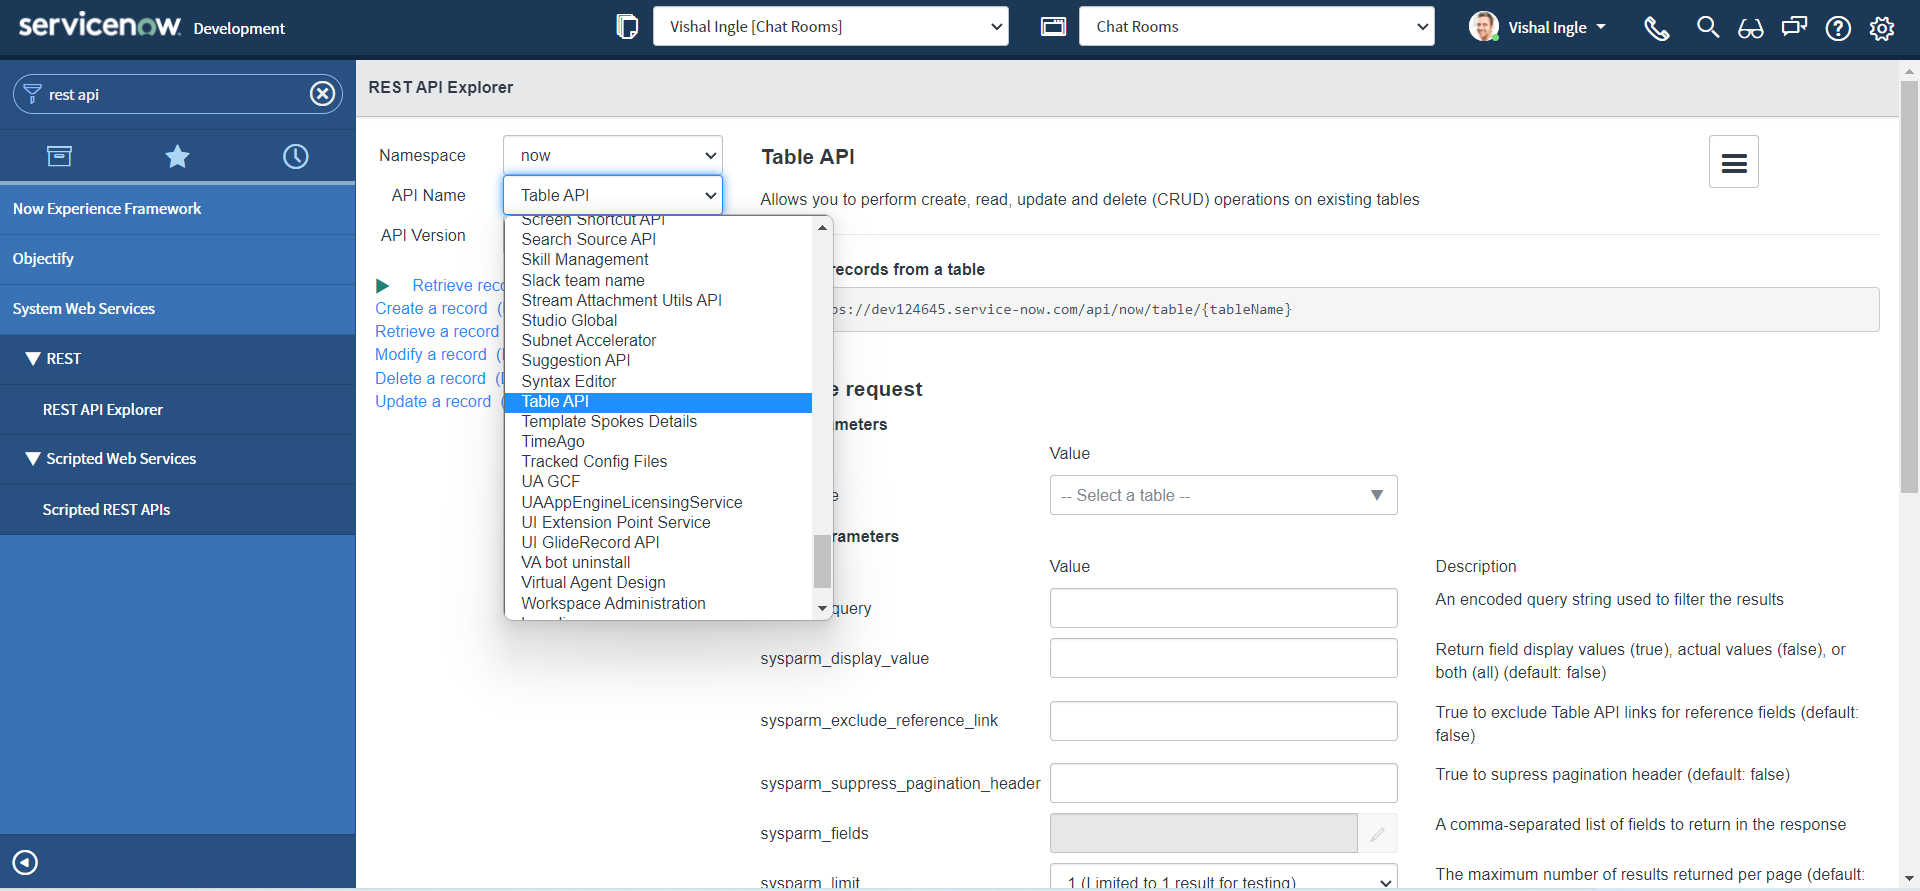Focus sysparm_suppress_pagination_header field
The image size is (1920, 891).
tap(1223, 783)
